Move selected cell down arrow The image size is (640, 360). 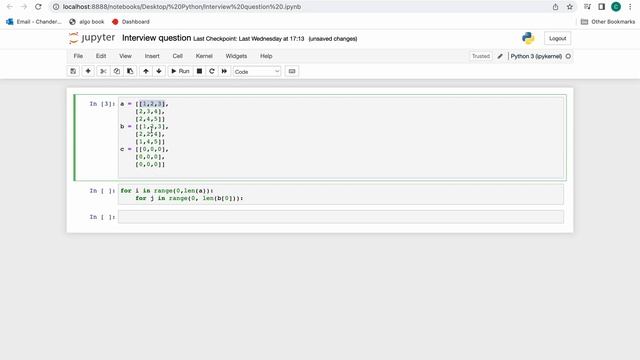coord(159,71)
